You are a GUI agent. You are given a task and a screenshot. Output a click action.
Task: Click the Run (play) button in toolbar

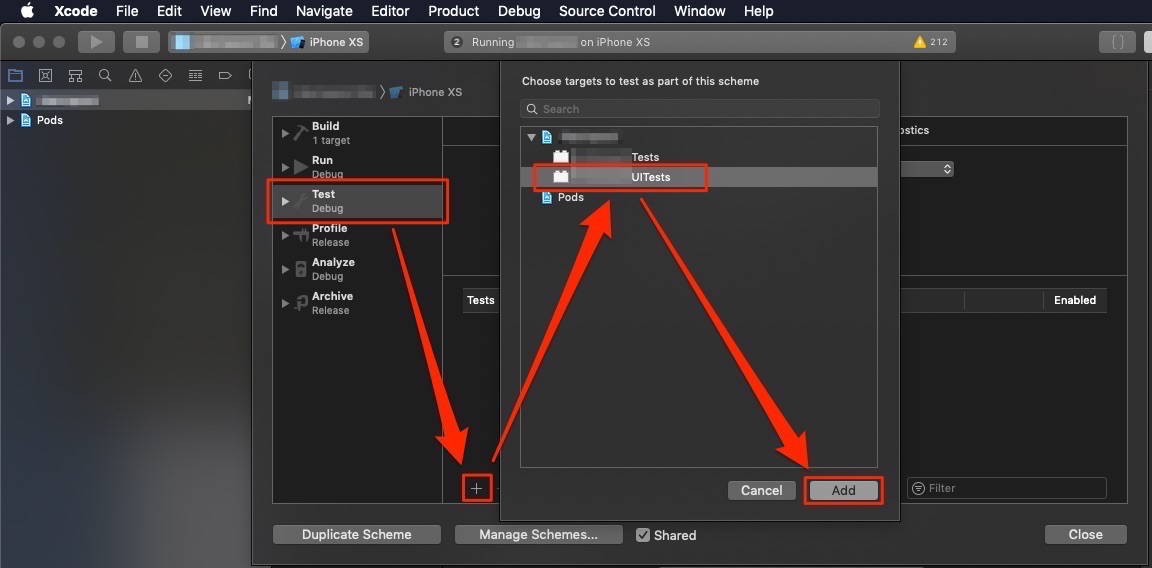click(x=96, y=42)
